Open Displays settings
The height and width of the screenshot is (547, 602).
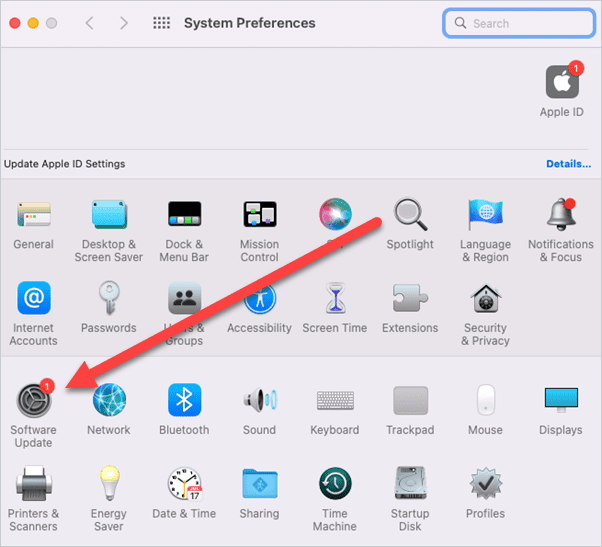(x=561, y=400)
